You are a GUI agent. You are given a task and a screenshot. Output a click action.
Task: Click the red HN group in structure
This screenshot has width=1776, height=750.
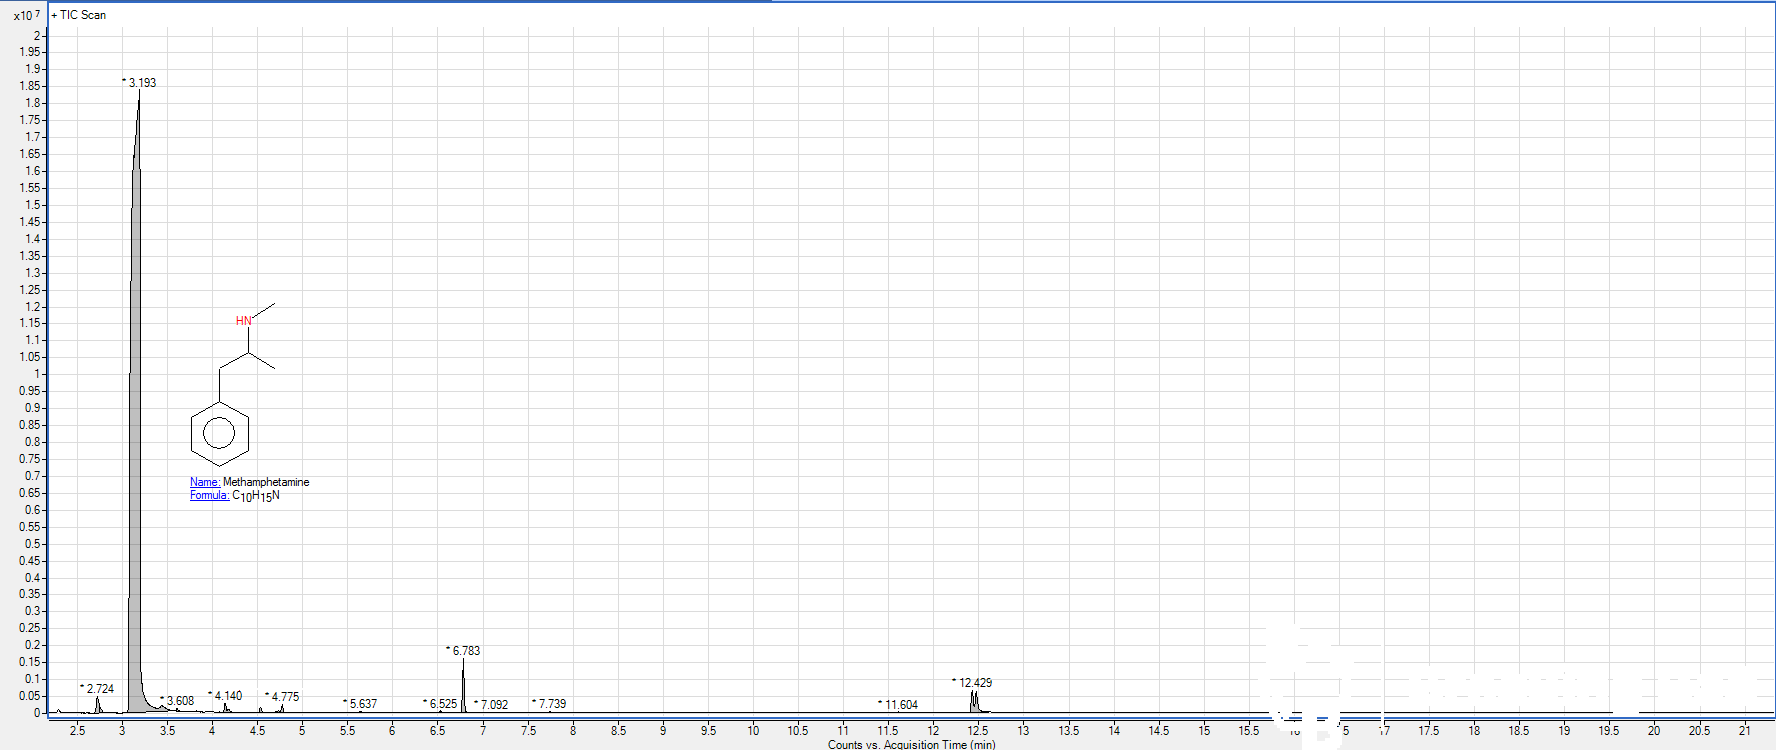point(244,321)
